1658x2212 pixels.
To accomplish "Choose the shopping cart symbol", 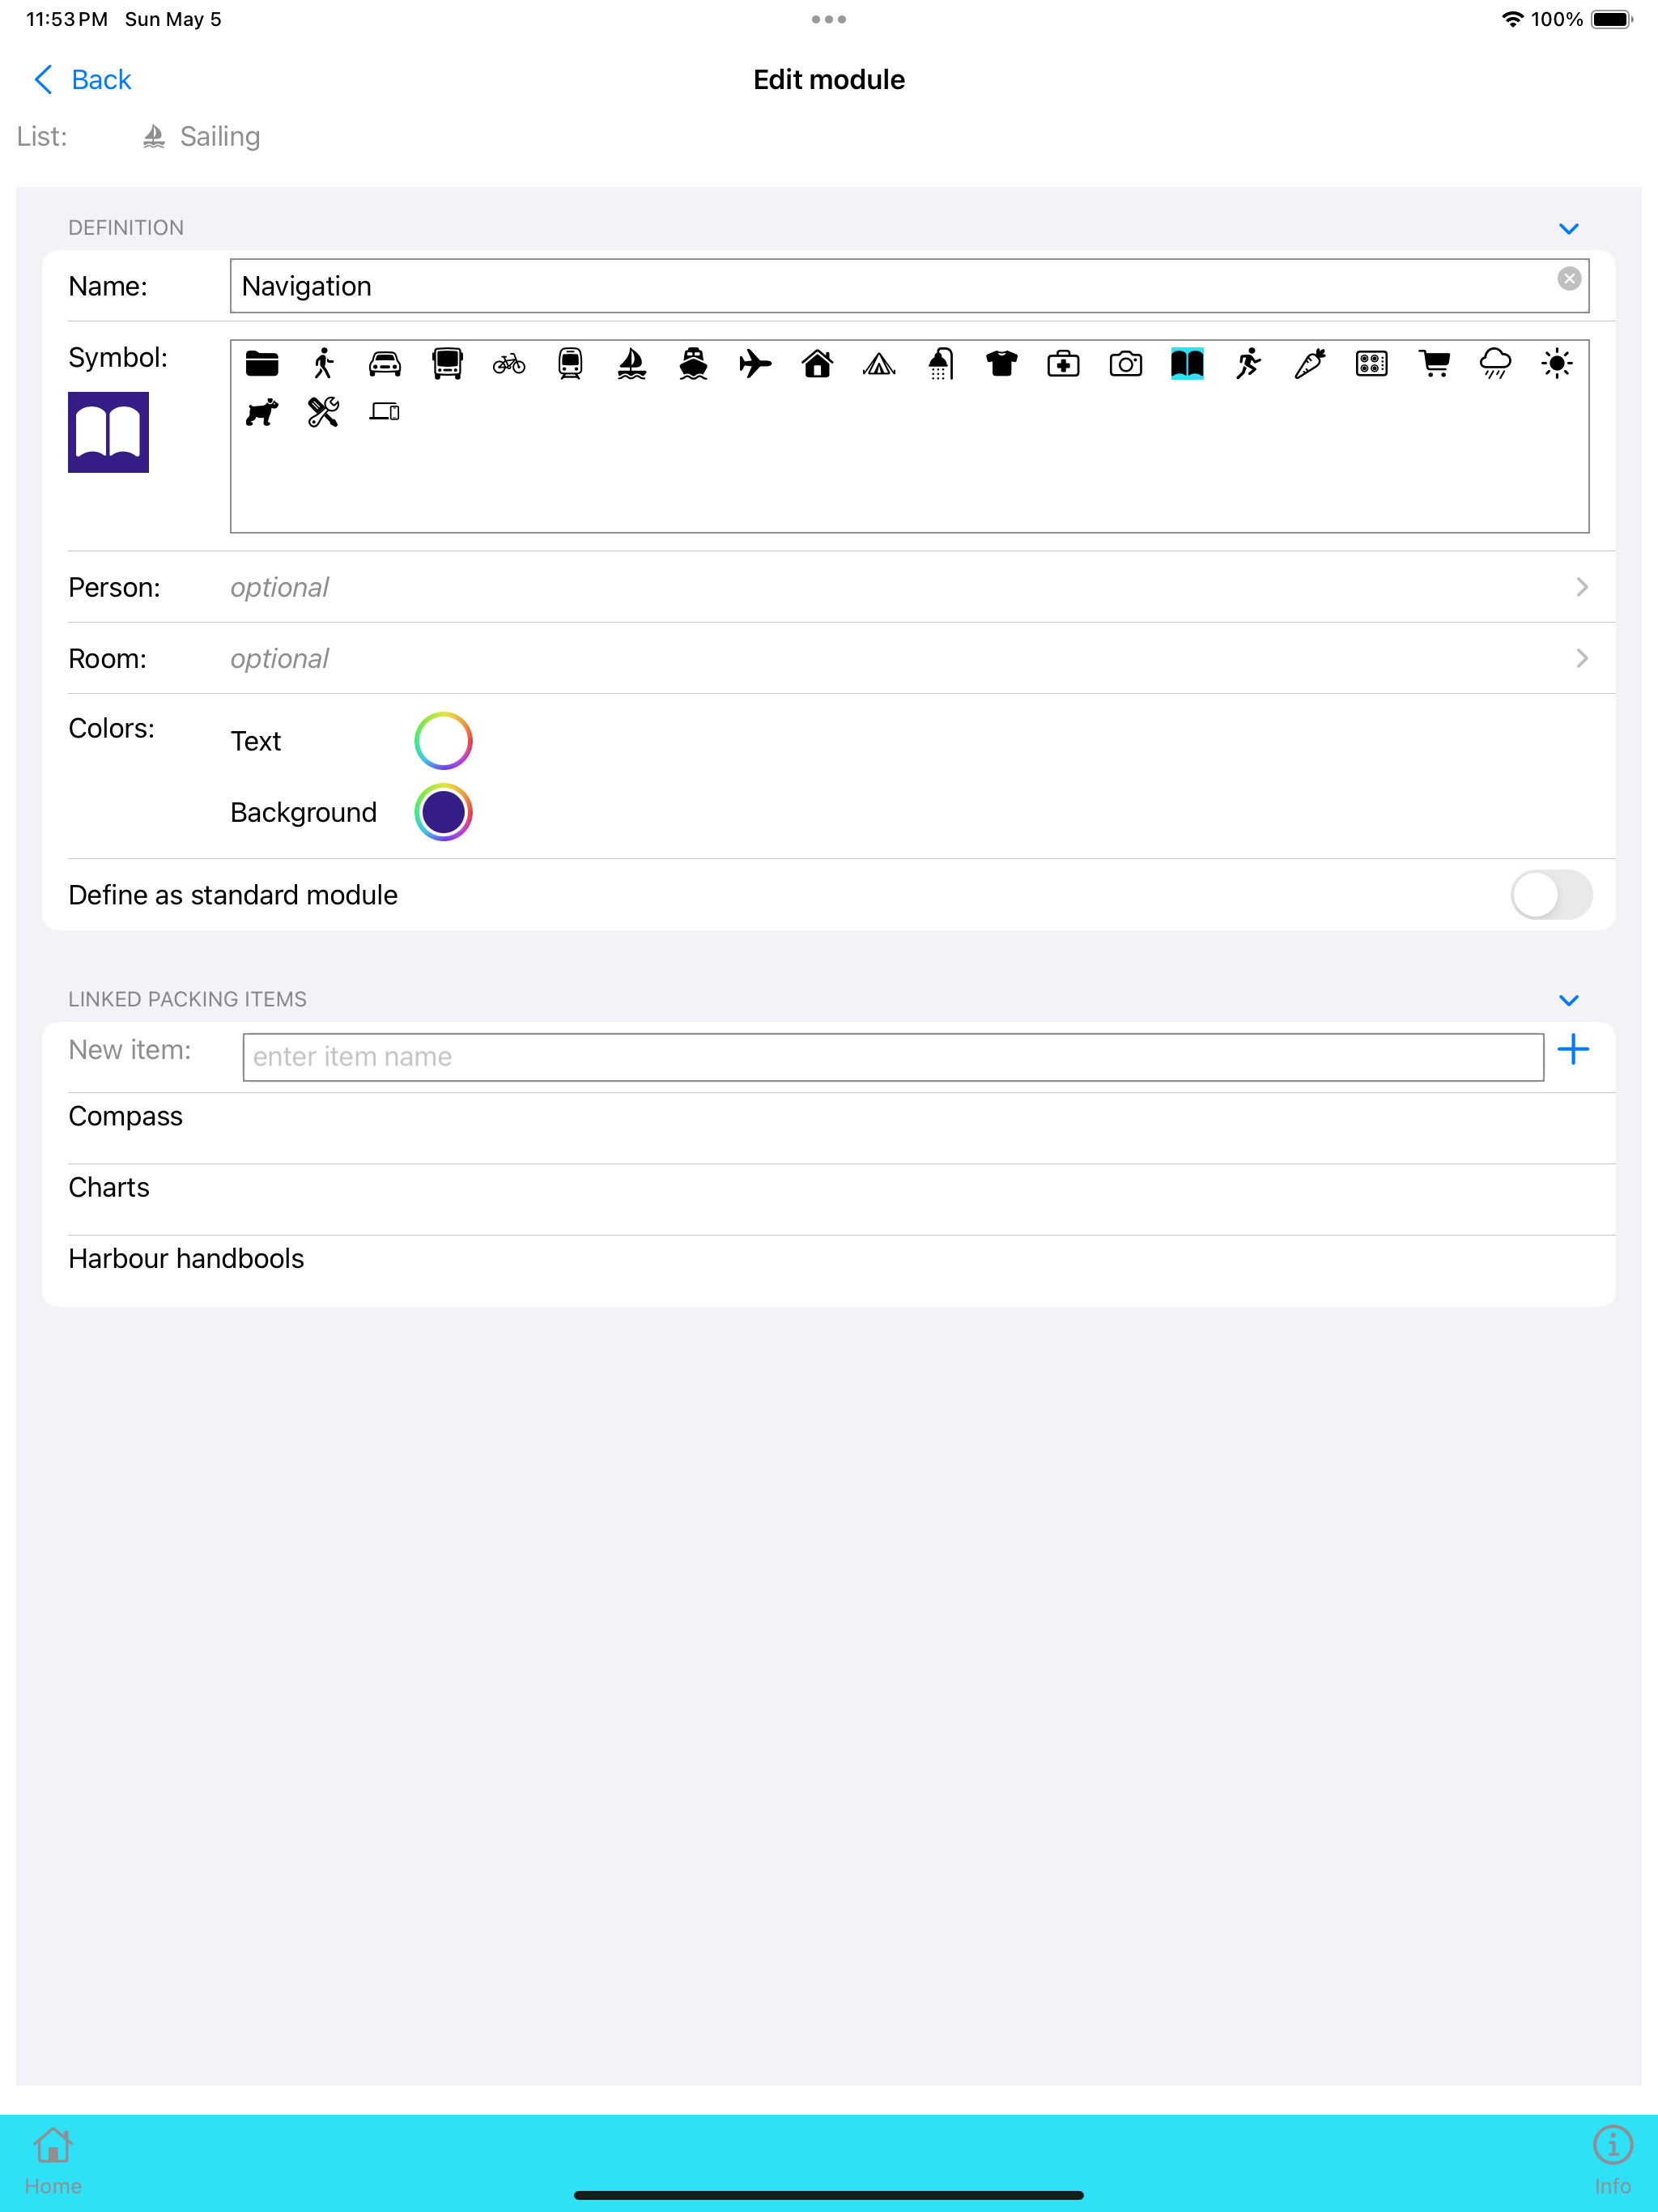I will (1434, 363).
